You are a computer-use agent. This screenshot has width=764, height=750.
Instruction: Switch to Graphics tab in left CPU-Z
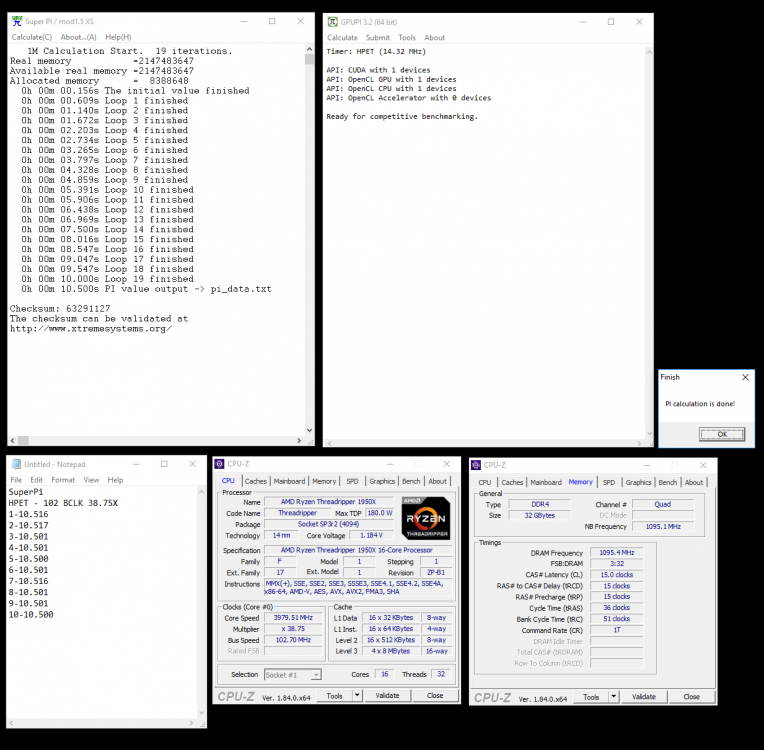click(382, 481)
